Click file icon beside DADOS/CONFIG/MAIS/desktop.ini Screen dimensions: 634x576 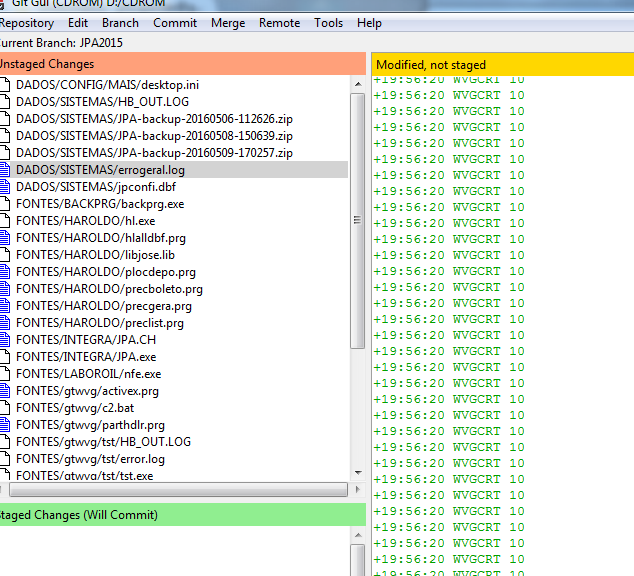4,85
